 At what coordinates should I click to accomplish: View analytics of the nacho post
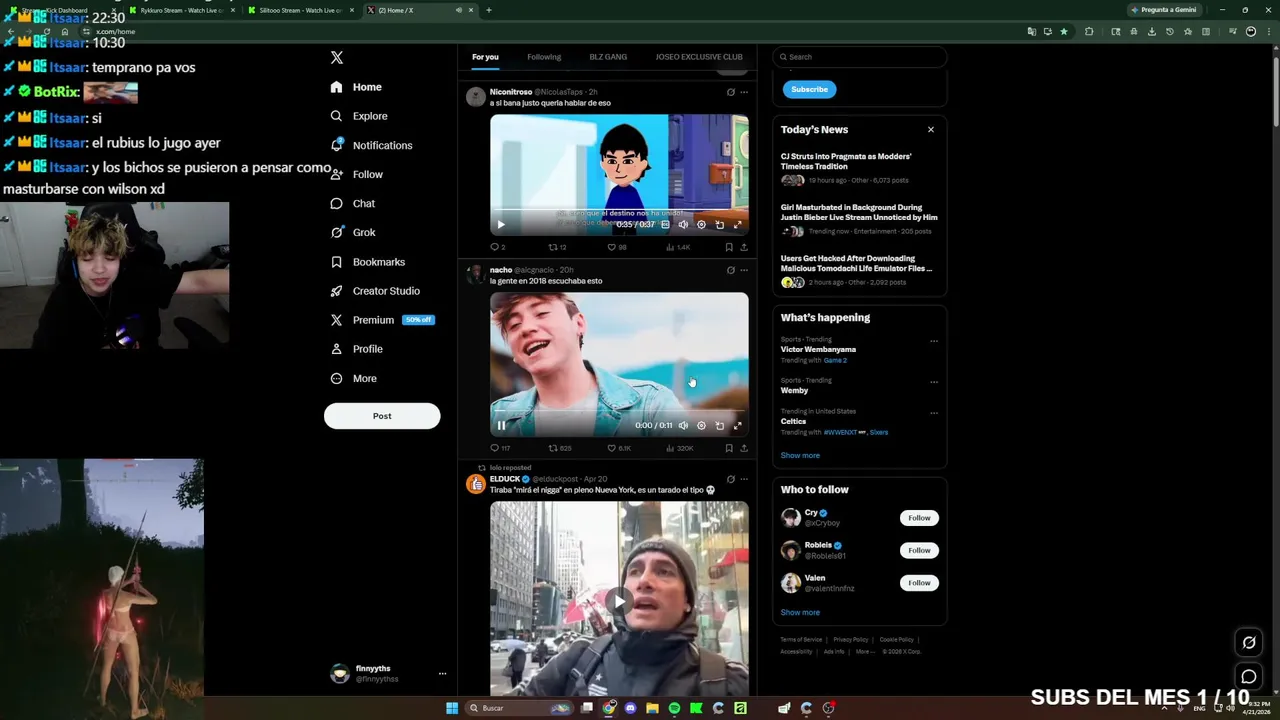click(680, 448)
